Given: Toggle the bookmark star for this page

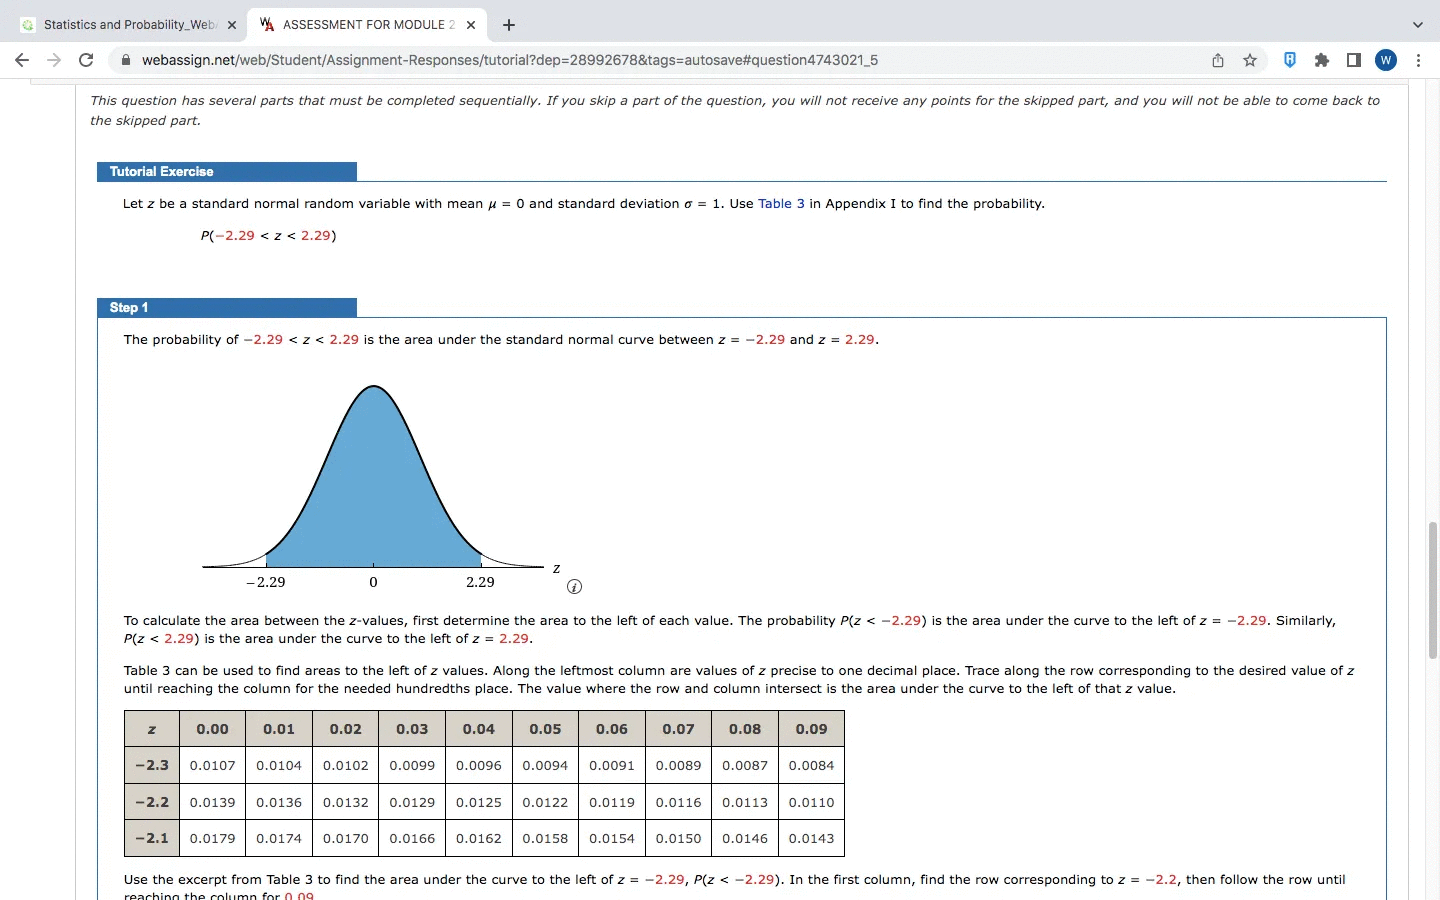Looking at the screenshot, I should coord(1250,60).
